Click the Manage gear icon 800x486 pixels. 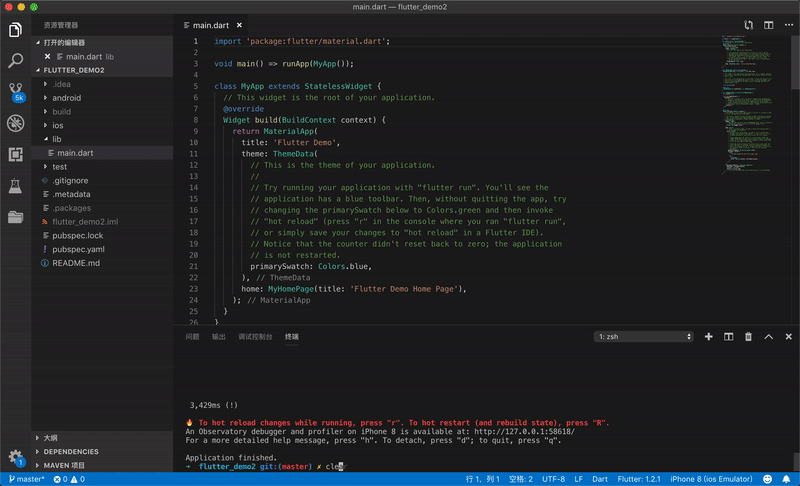point(16,456)
